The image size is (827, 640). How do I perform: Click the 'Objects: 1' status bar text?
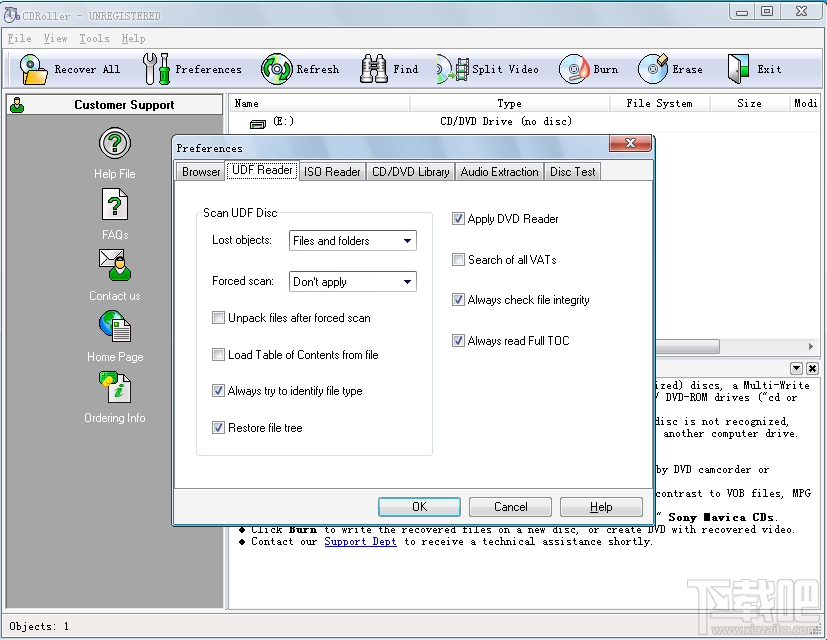tap(39, 626)
